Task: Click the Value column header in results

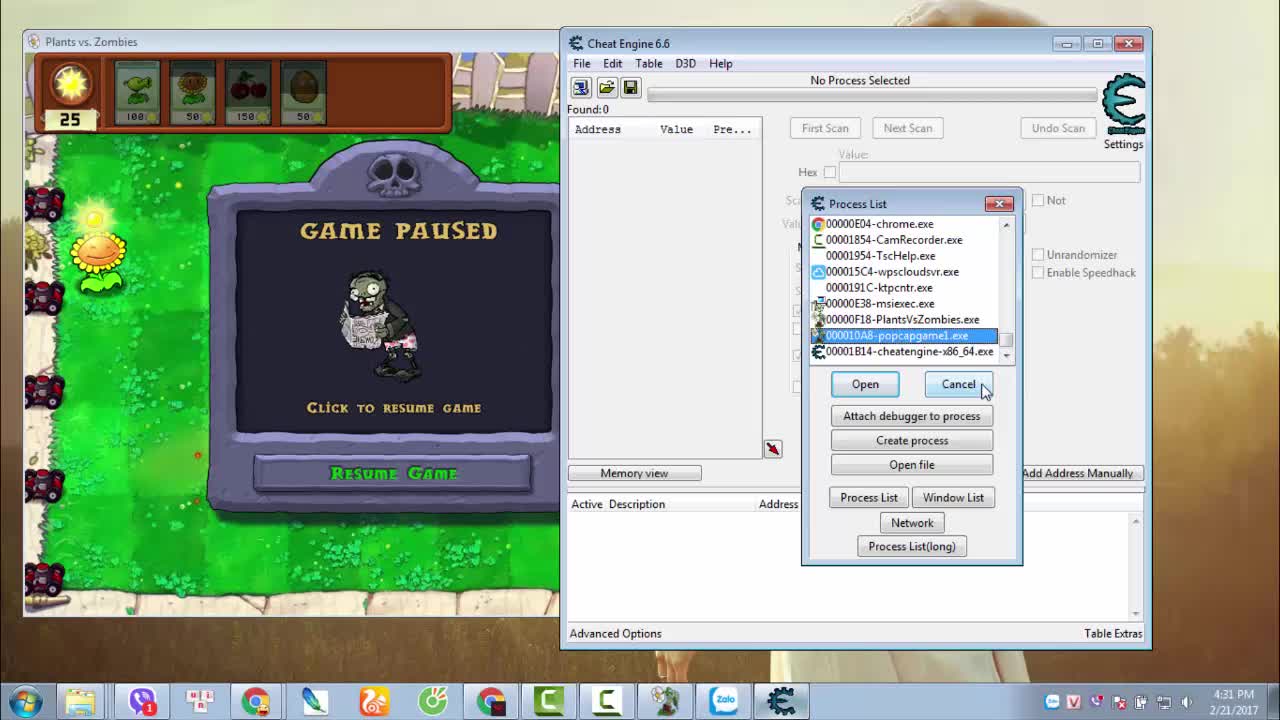Action: point(676,129)
